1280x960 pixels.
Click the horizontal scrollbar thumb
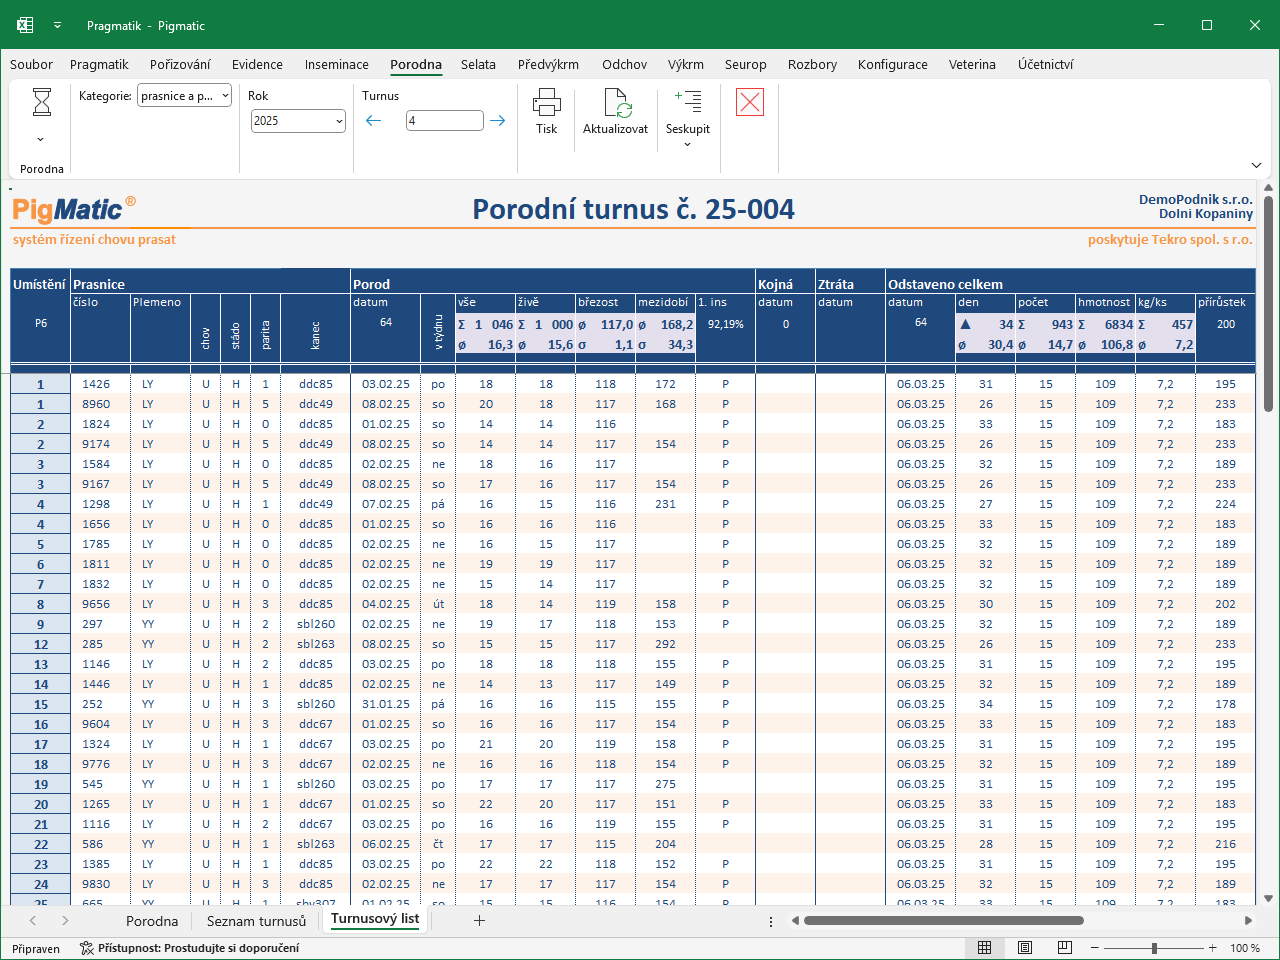[x=944, y=920]
